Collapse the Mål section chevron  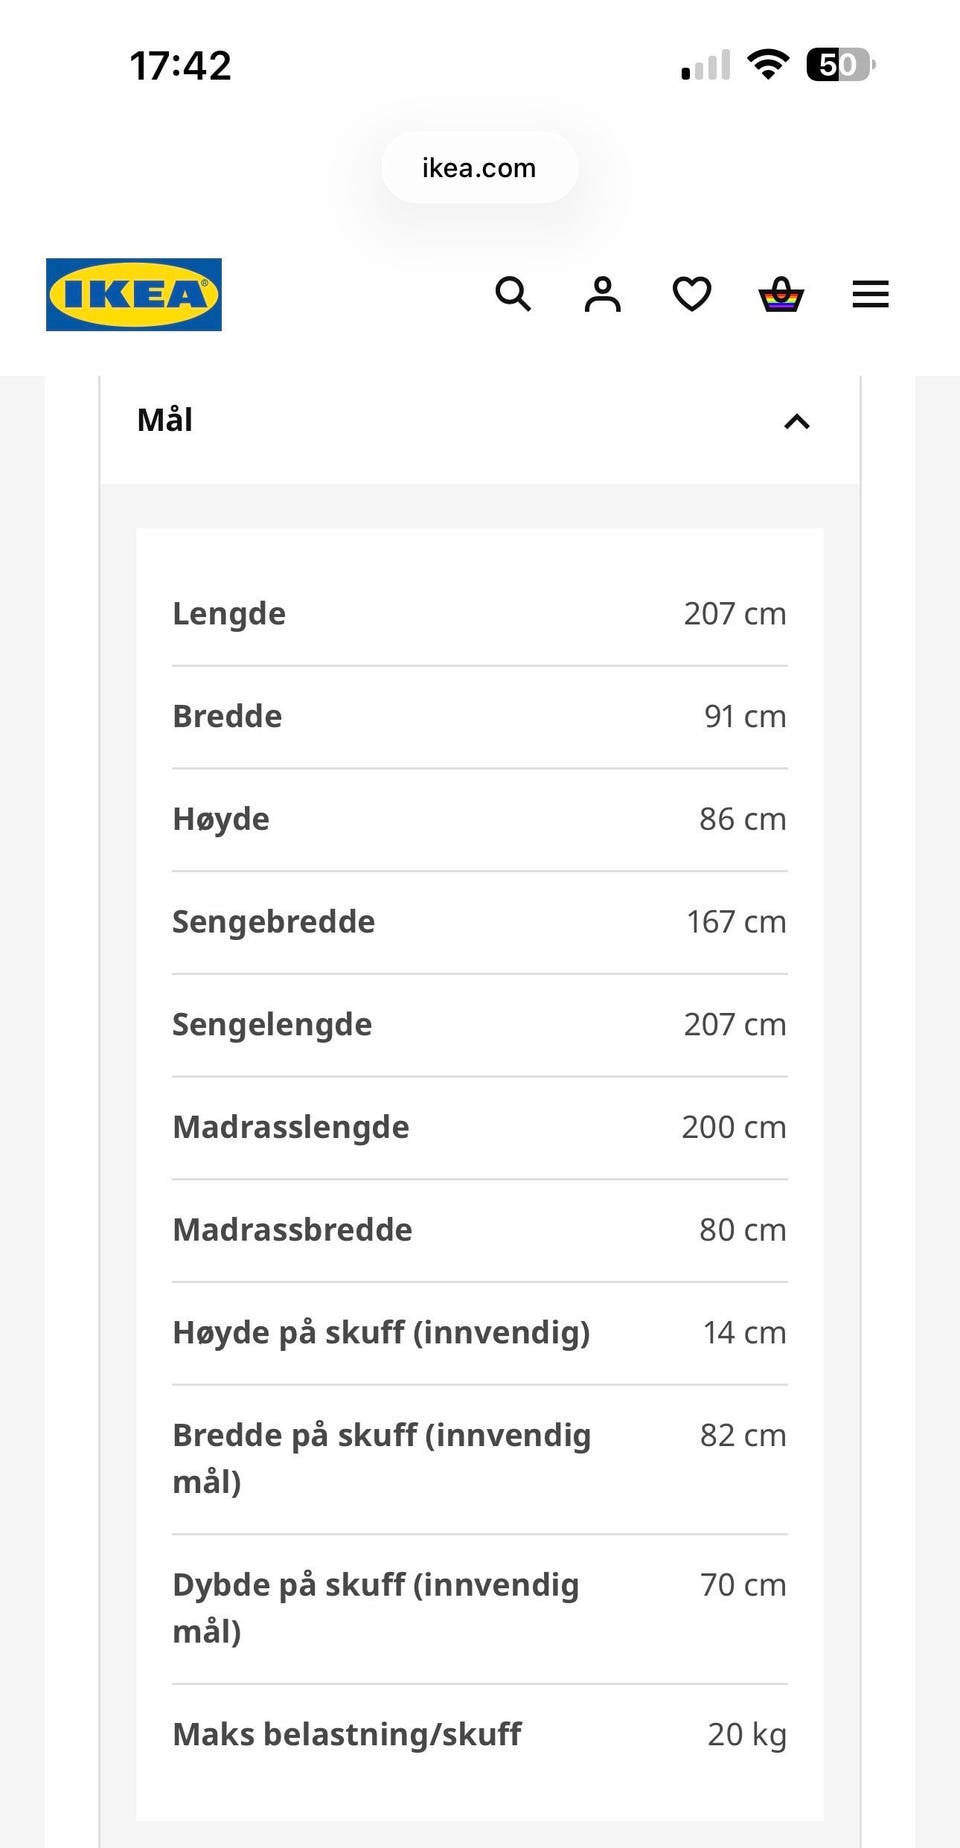(796, 422)
